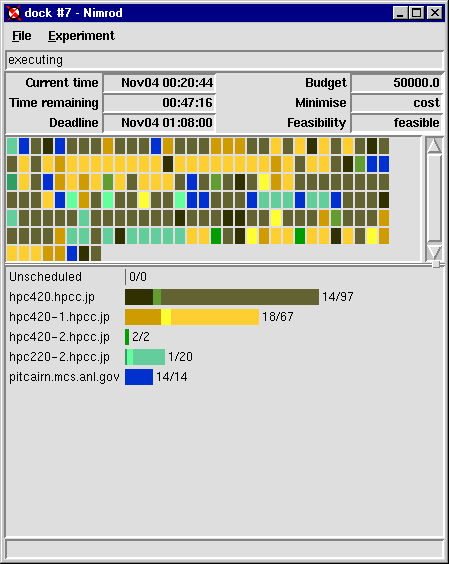
Task: Click the Time remaining field 00:47:16
Action: (x=159, y=103)
